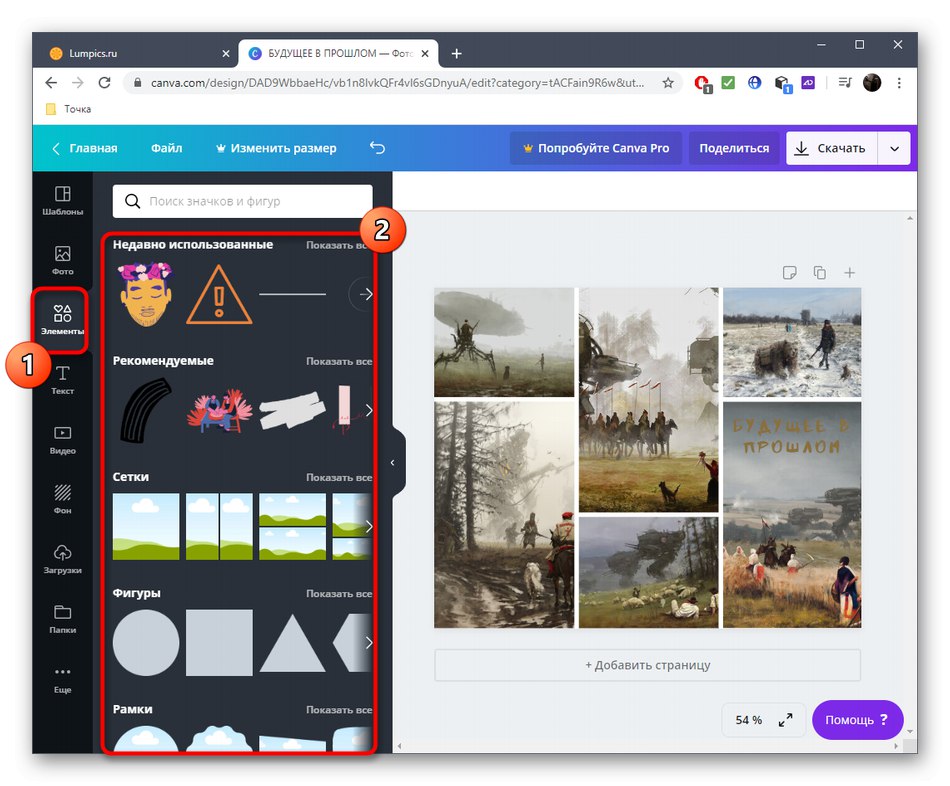Insert the two-column grid
950x786 pixels.
(219, 527)
